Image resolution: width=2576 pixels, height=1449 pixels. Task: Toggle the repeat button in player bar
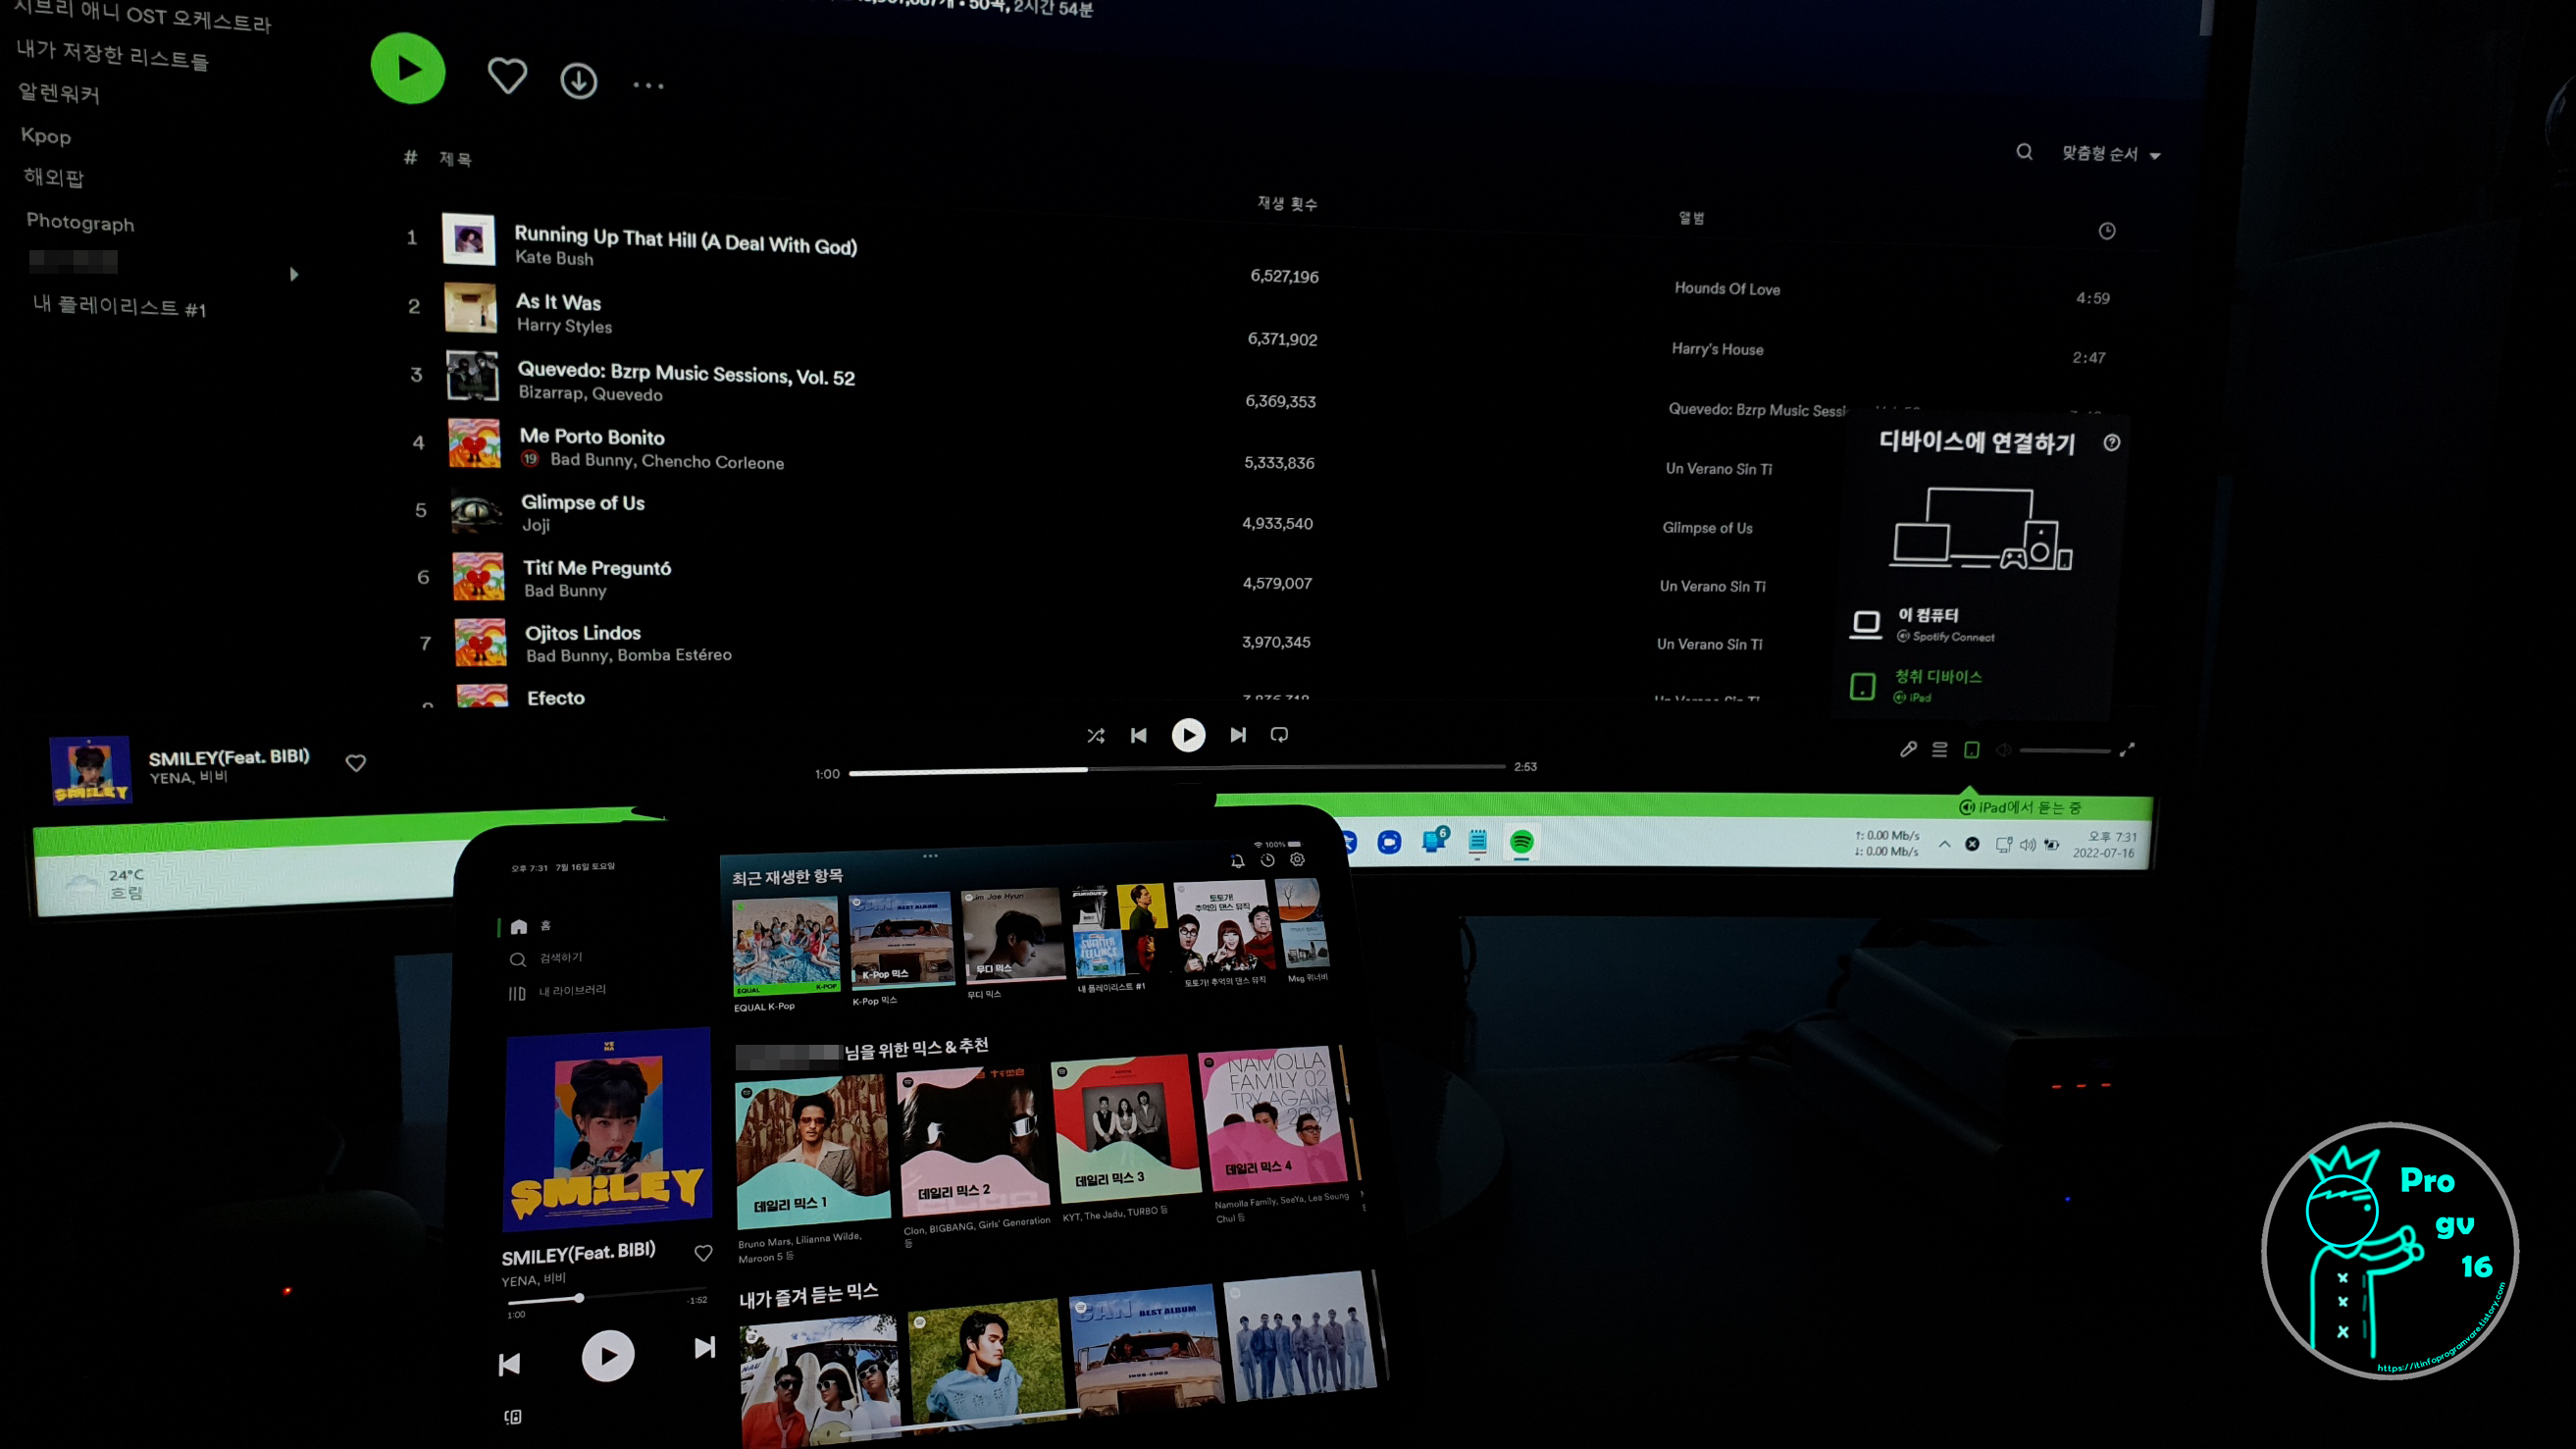(x=1279, y=735)
